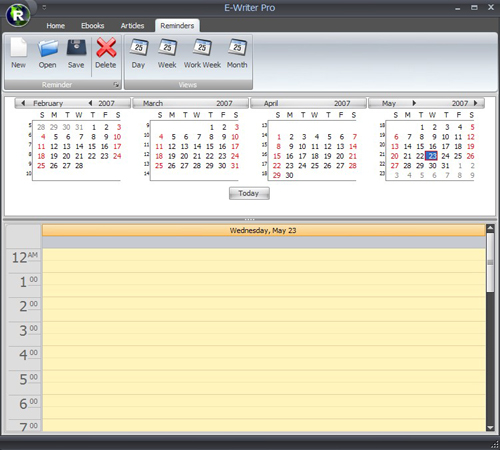Open the Ebooks tab

pos(93,26)
